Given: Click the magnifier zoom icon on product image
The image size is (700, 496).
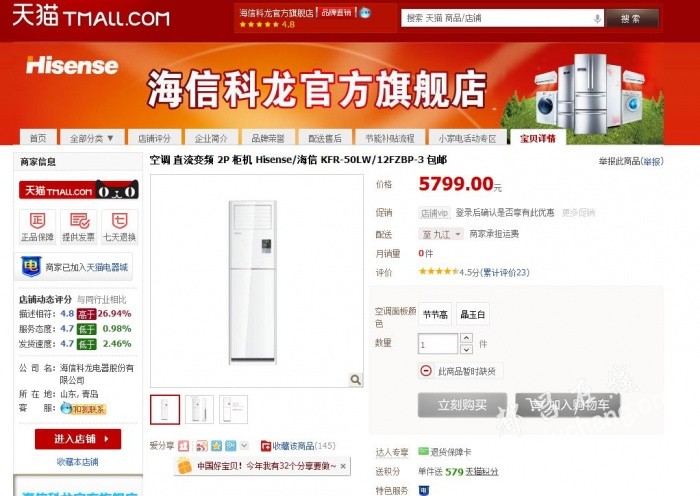Looking at the screenshot, I should click(355, 379).
